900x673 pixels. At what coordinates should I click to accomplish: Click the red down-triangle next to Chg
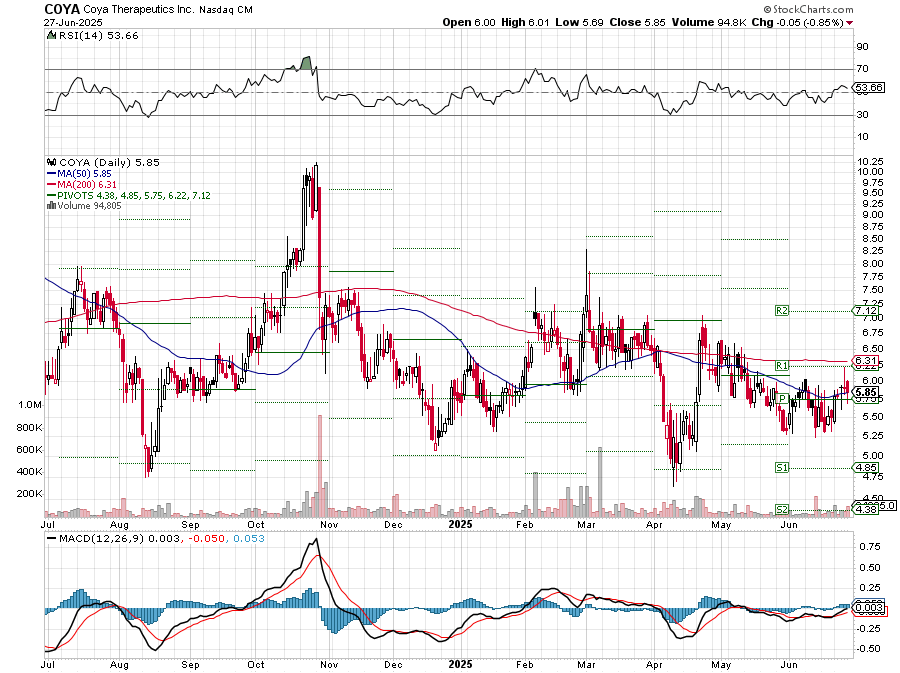(x=849, y=23)
